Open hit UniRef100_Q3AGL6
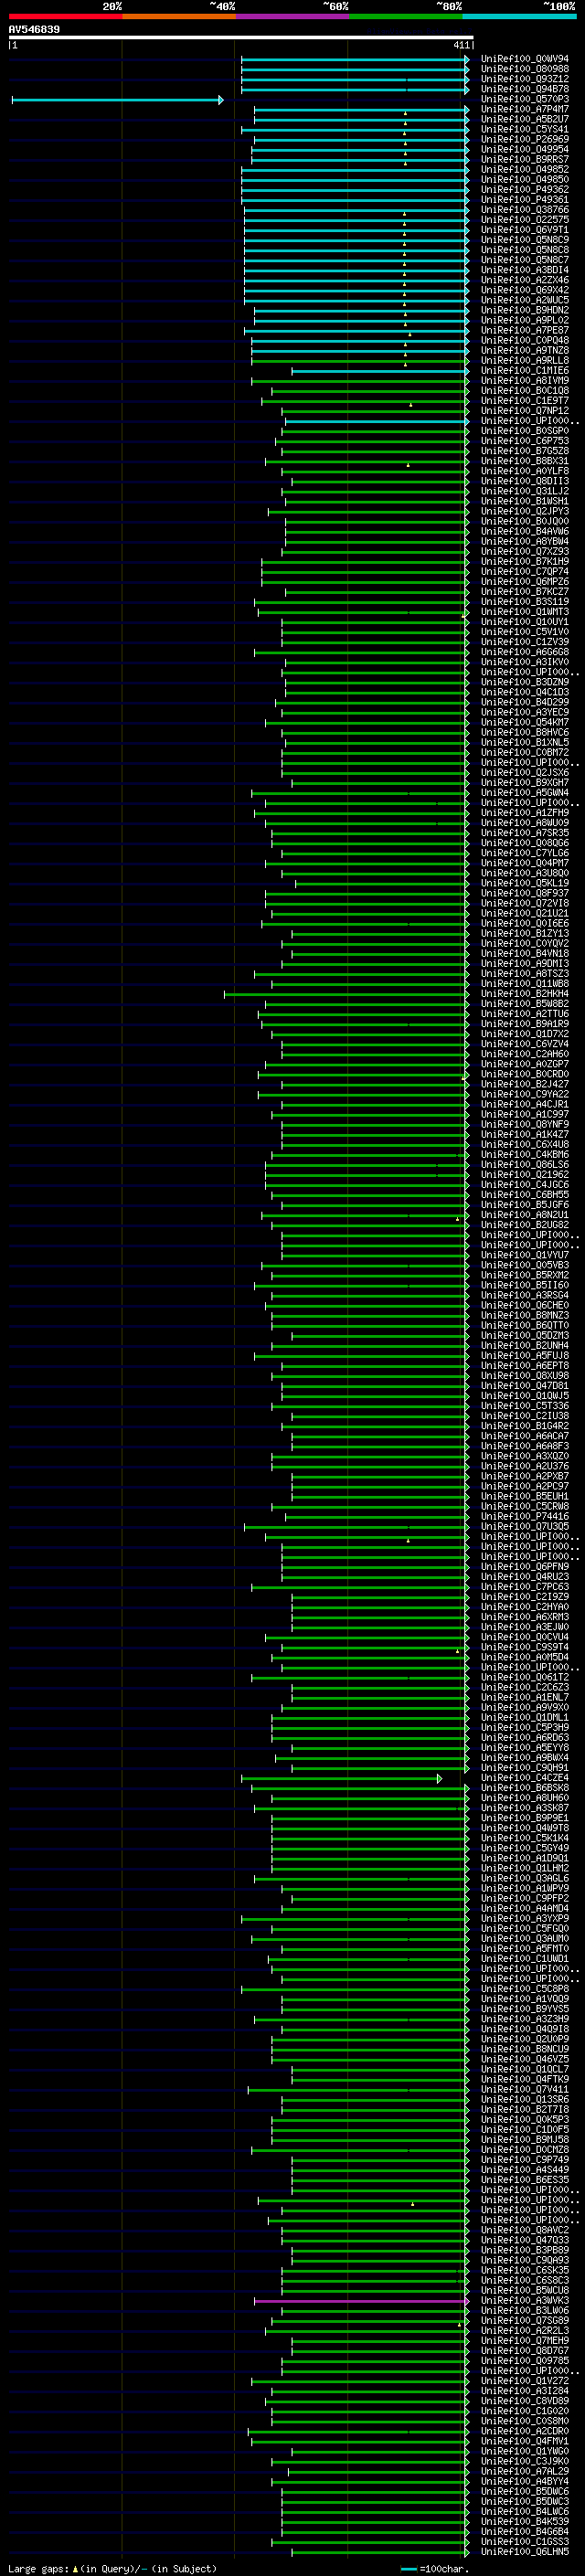Screen dimensions: 585x2576 click(525, 1878)
